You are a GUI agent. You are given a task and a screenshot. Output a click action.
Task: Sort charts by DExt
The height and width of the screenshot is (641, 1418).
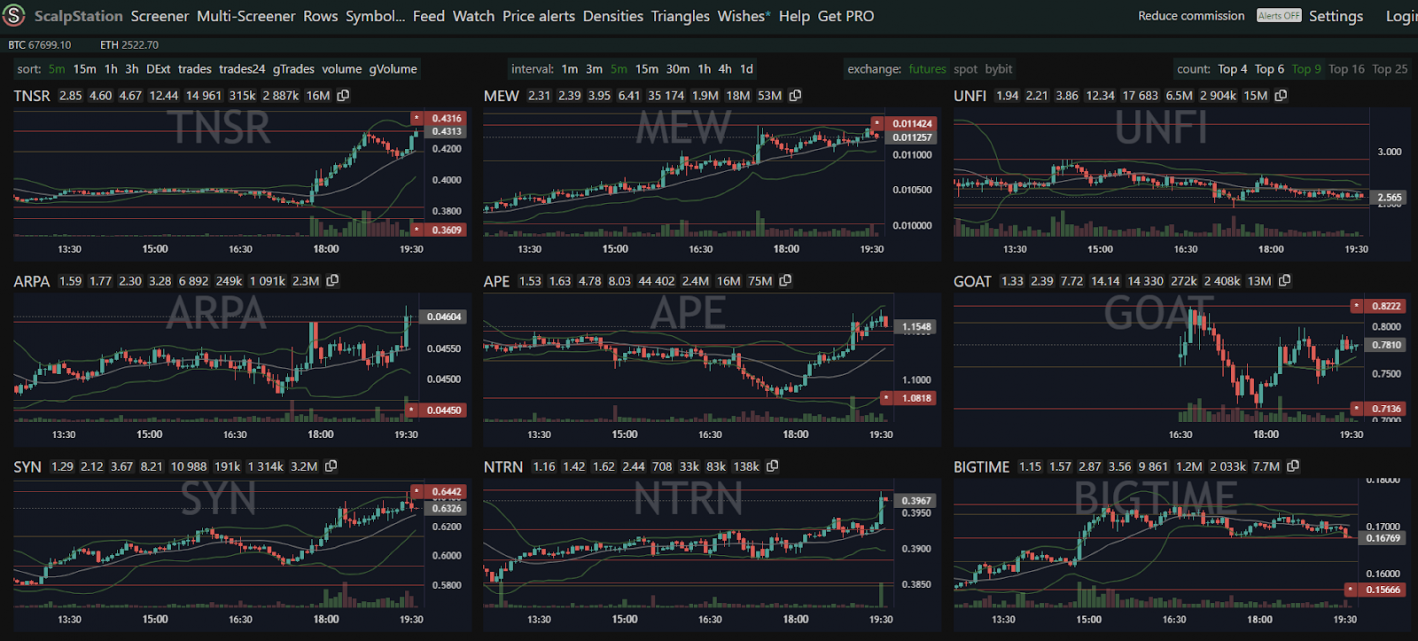[158, 69]
